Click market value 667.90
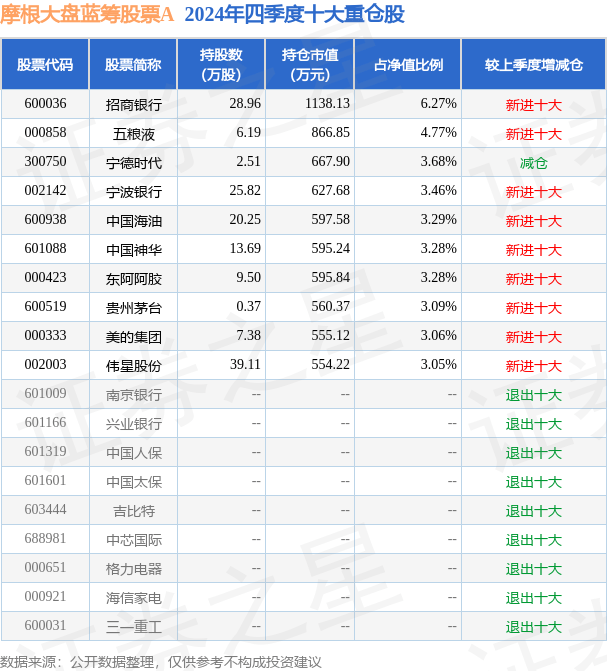This screenshot has height=671, width=607. coord(330,162)
